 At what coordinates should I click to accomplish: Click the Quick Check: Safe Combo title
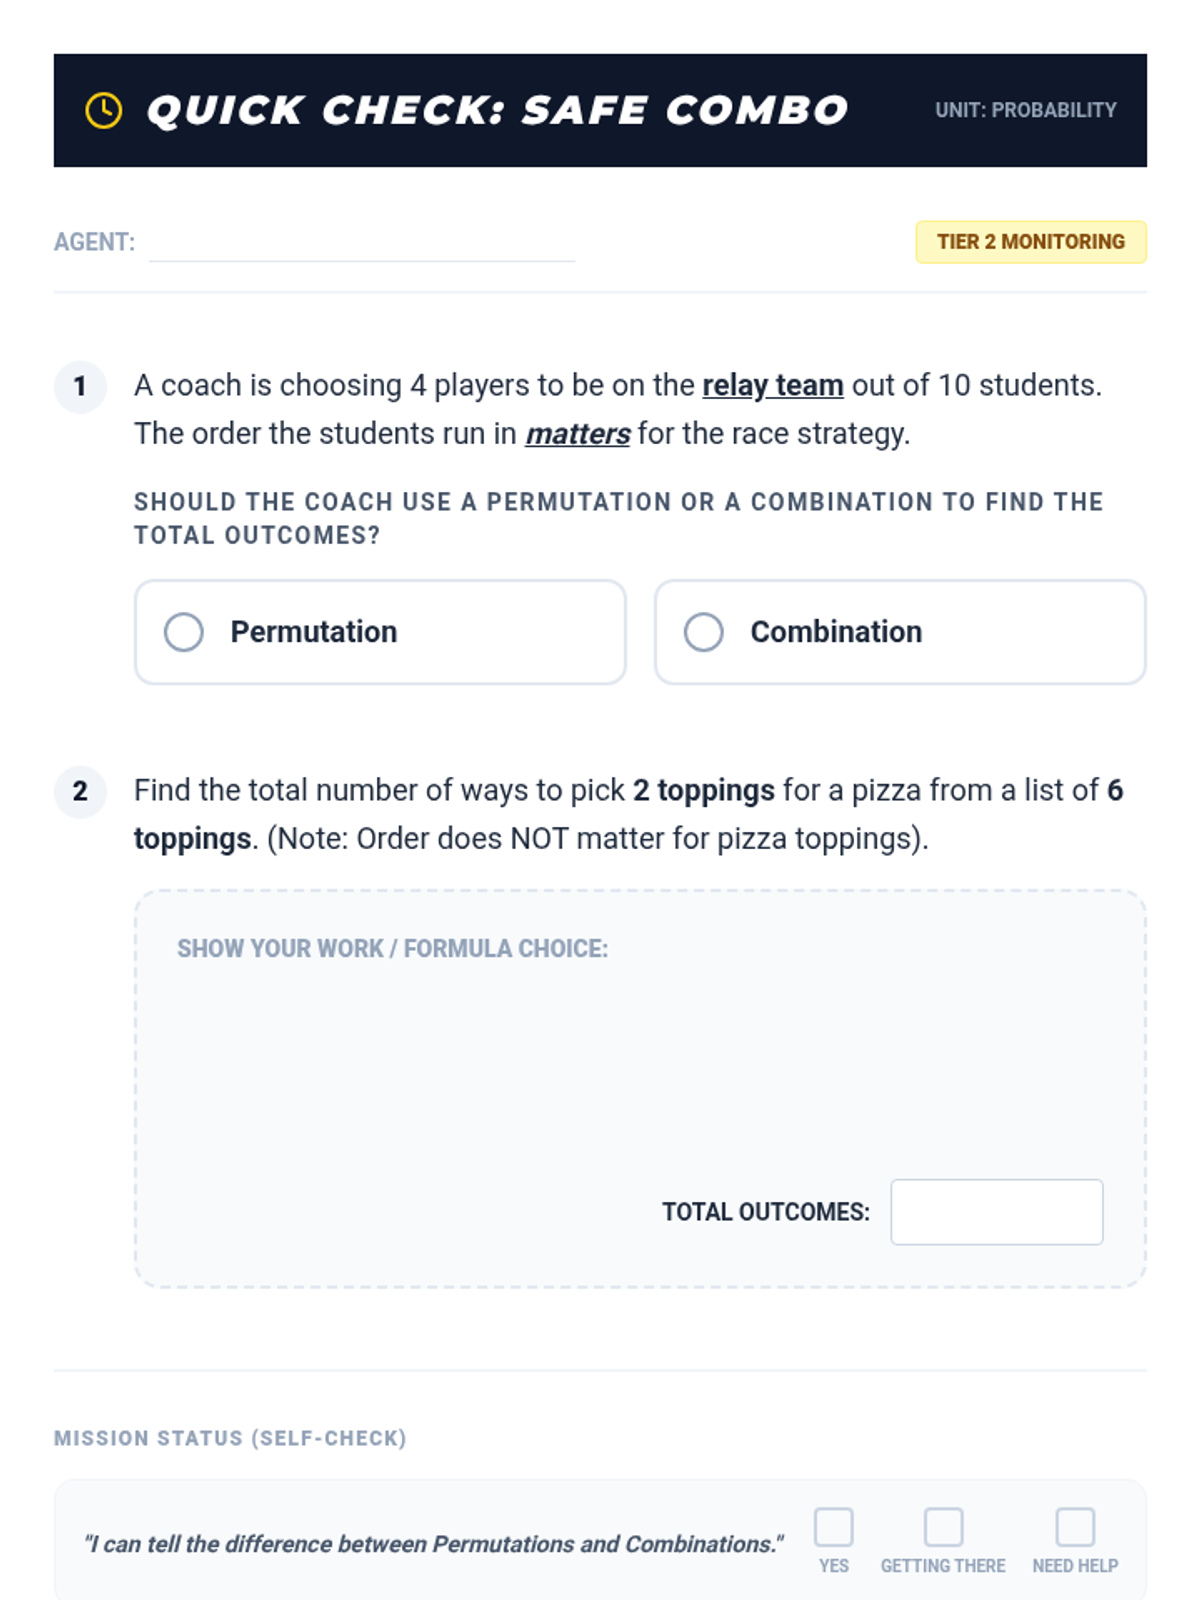click(497, 110)
